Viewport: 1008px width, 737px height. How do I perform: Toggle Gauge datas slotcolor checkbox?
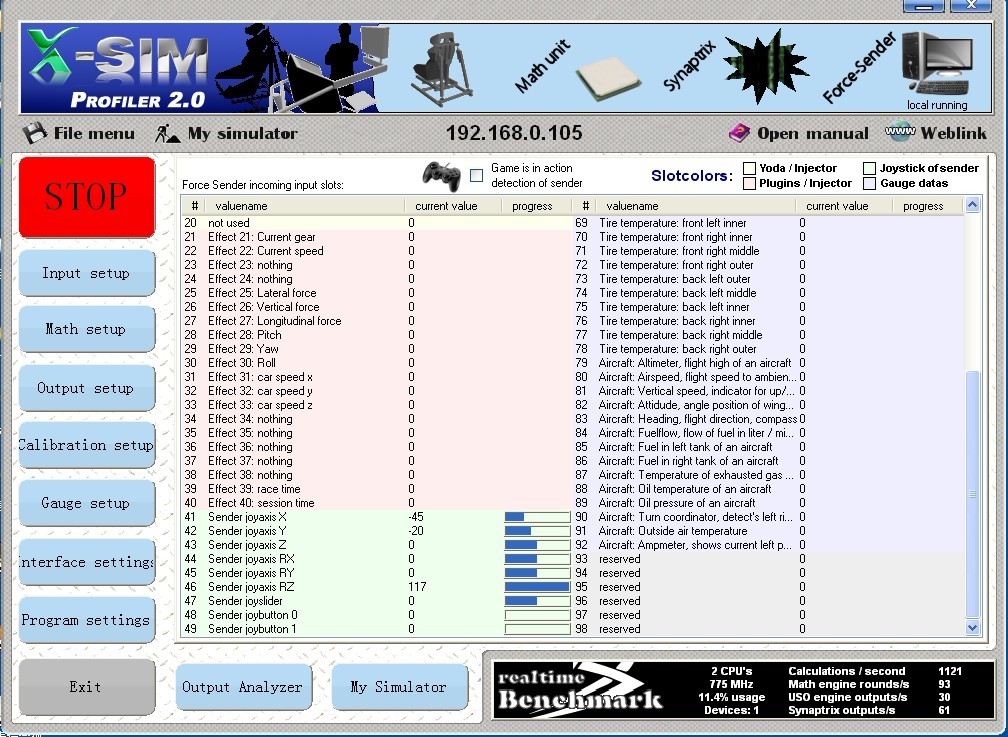tap(869, 183)
